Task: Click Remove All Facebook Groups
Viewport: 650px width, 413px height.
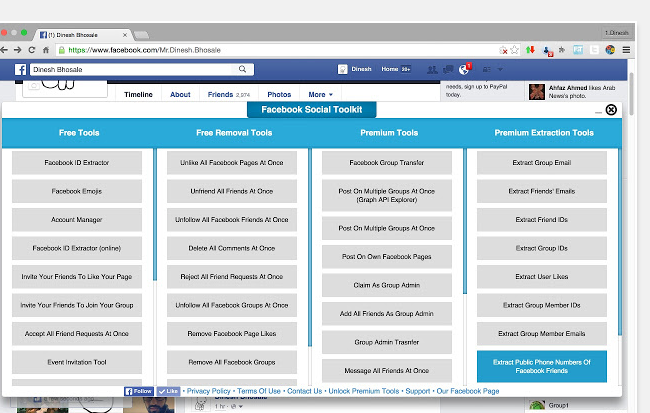Action: 232,362
